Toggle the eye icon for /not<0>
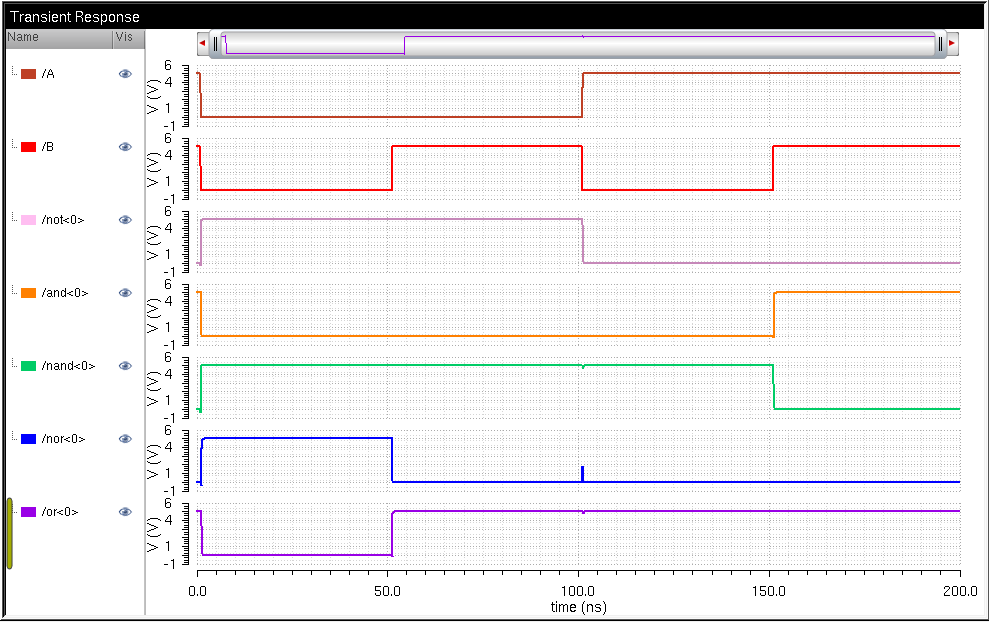 coord(125,220)
